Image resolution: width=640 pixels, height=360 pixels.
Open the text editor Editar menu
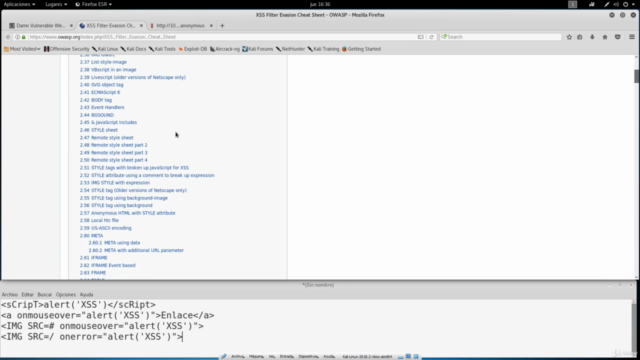click(27, 295)
